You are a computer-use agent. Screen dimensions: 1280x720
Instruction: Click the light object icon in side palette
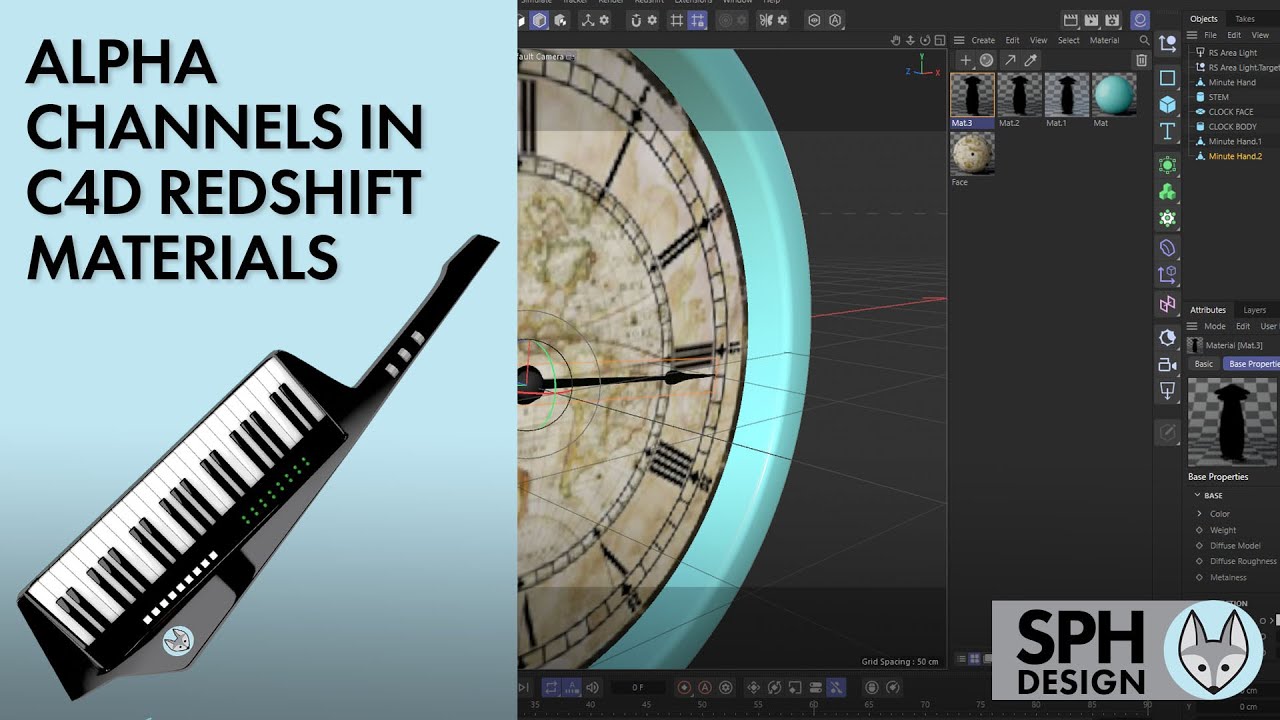1167,391
